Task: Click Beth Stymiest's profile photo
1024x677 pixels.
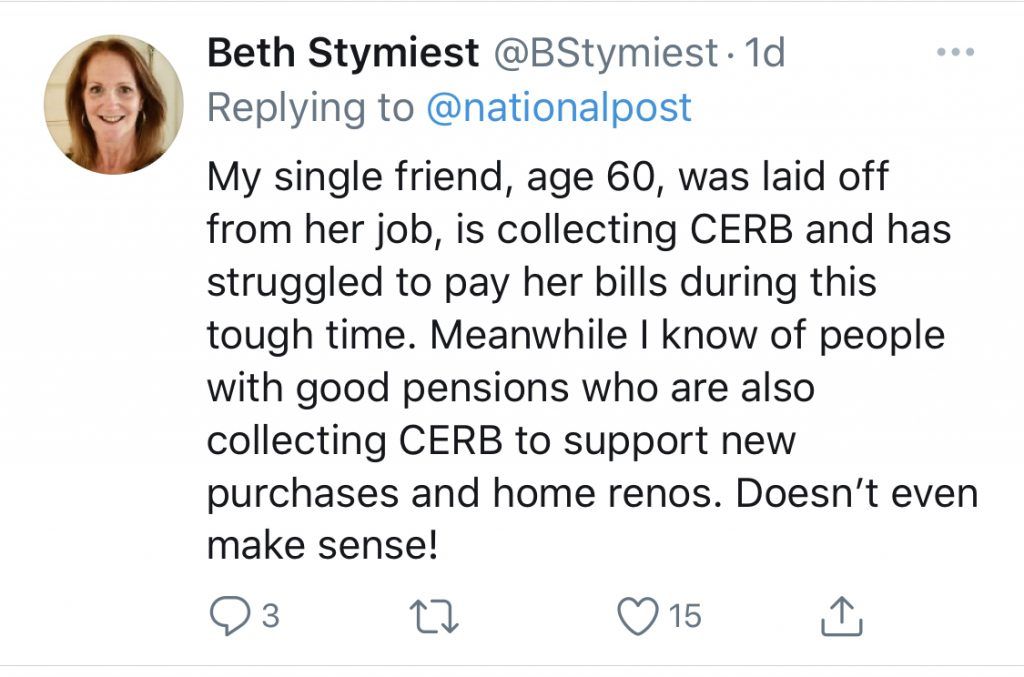Action: [x=113, y=104]
